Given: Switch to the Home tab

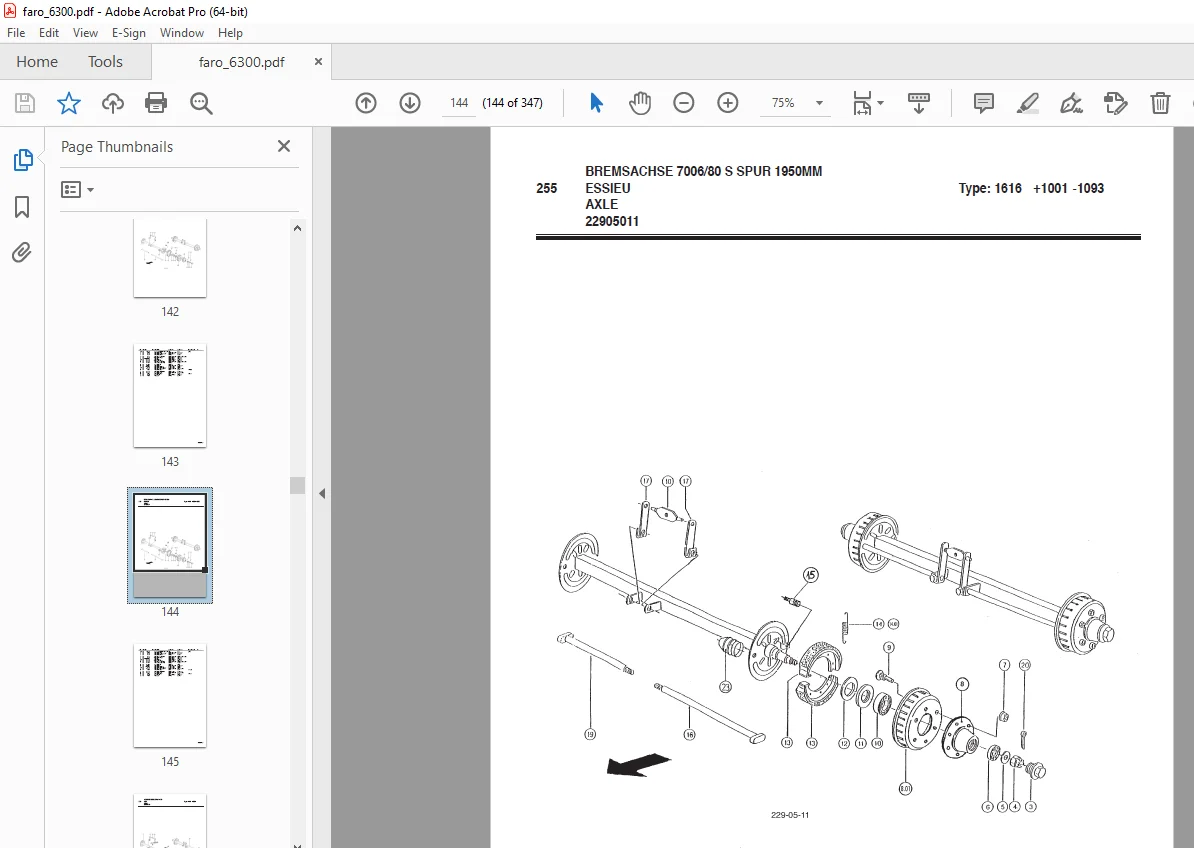Looking at the screenshot, I should click(x=37, y=62).
